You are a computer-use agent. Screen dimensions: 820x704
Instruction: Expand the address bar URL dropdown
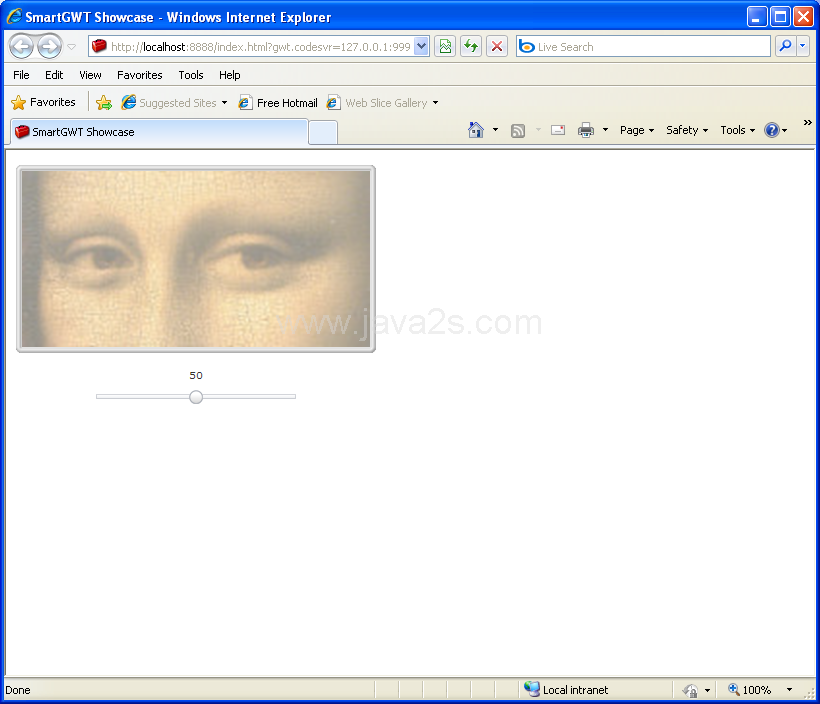click(422, 47)
